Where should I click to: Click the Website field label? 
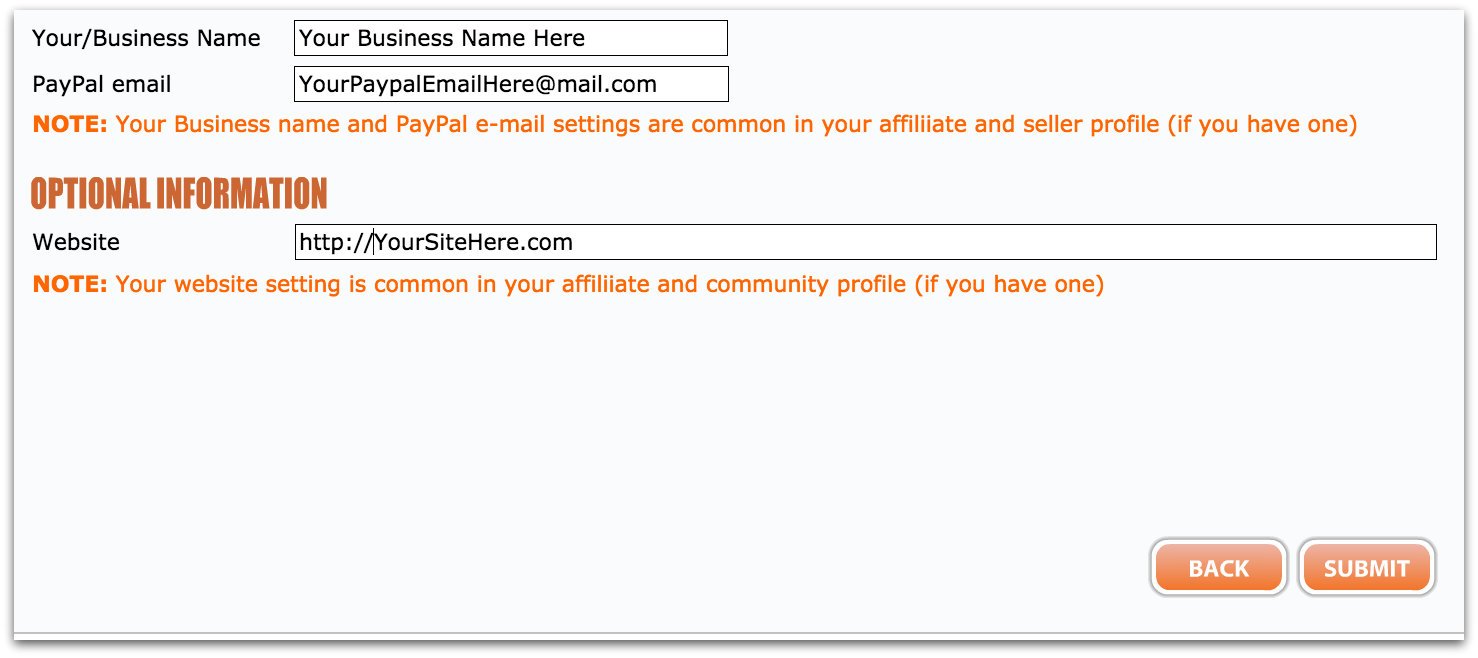coord(76,242)
